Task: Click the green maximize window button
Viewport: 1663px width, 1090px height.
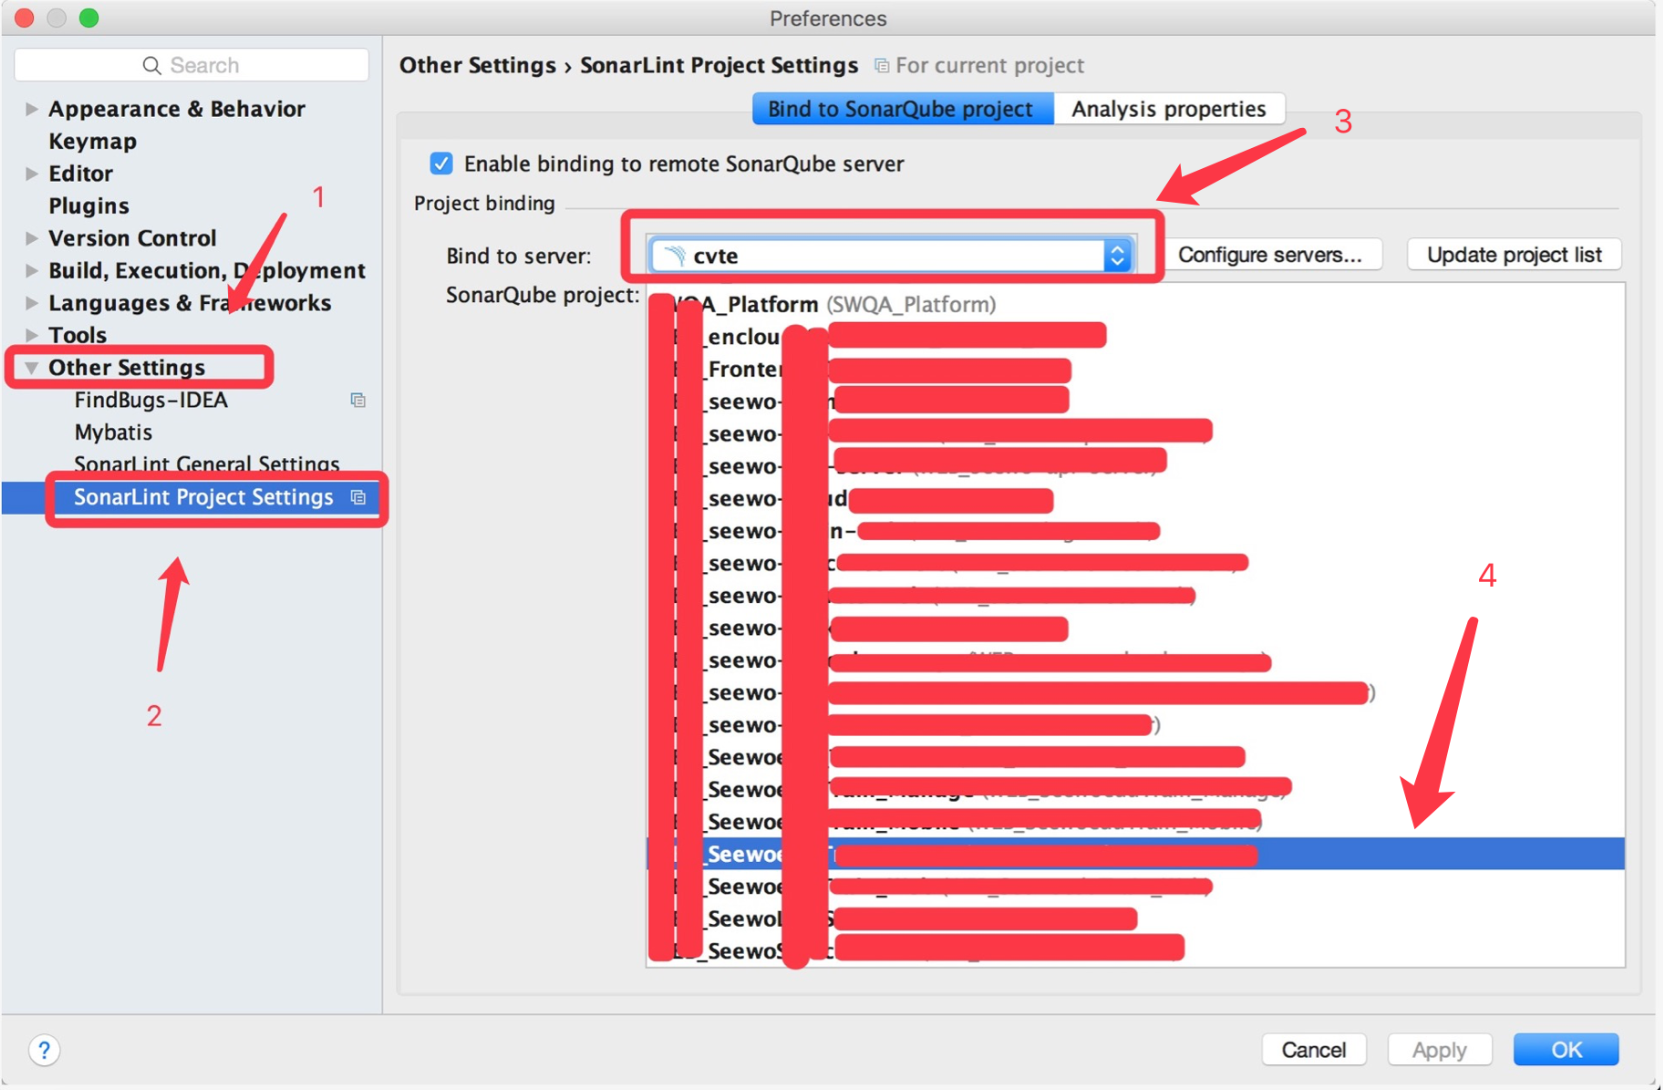Action: pos(89,17)
